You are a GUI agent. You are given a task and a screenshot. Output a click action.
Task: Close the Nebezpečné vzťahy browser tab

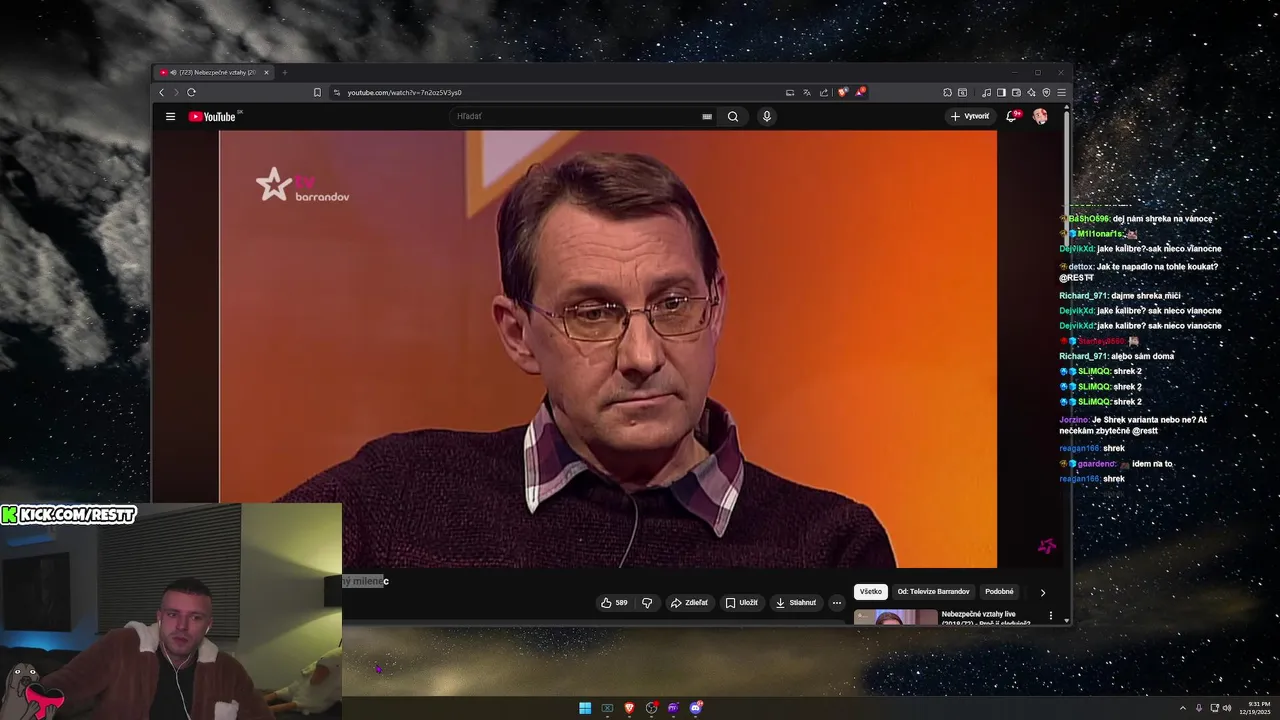[x=266, y=72]
